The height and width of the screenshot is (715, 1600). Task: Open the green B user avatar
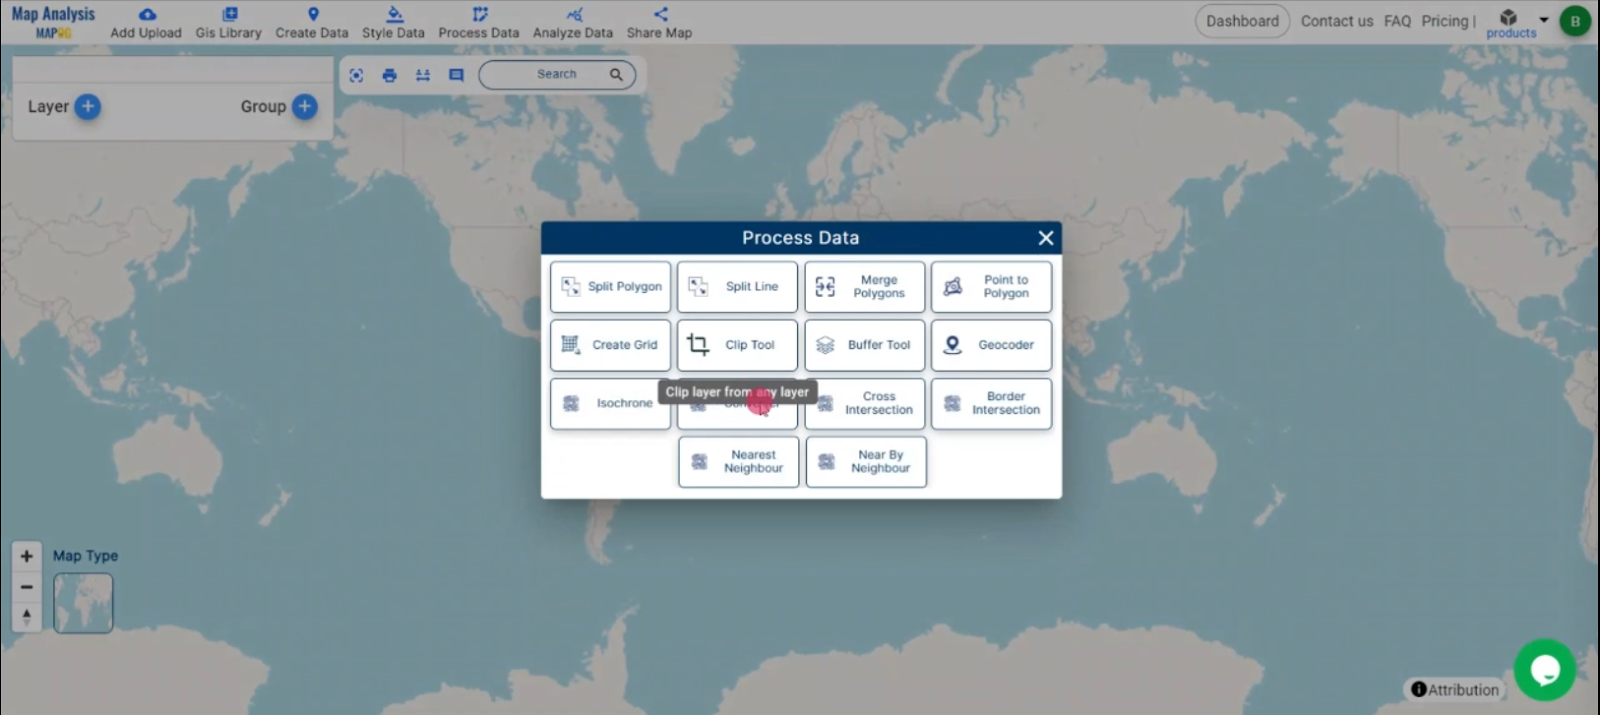click(1575, 21)
